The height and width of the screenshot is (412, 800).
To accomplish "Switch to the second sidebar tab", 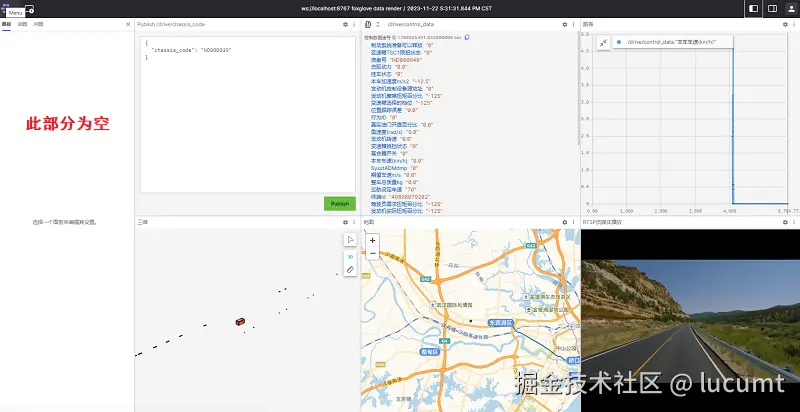I will pyautogui.click(x=22, y=24).
